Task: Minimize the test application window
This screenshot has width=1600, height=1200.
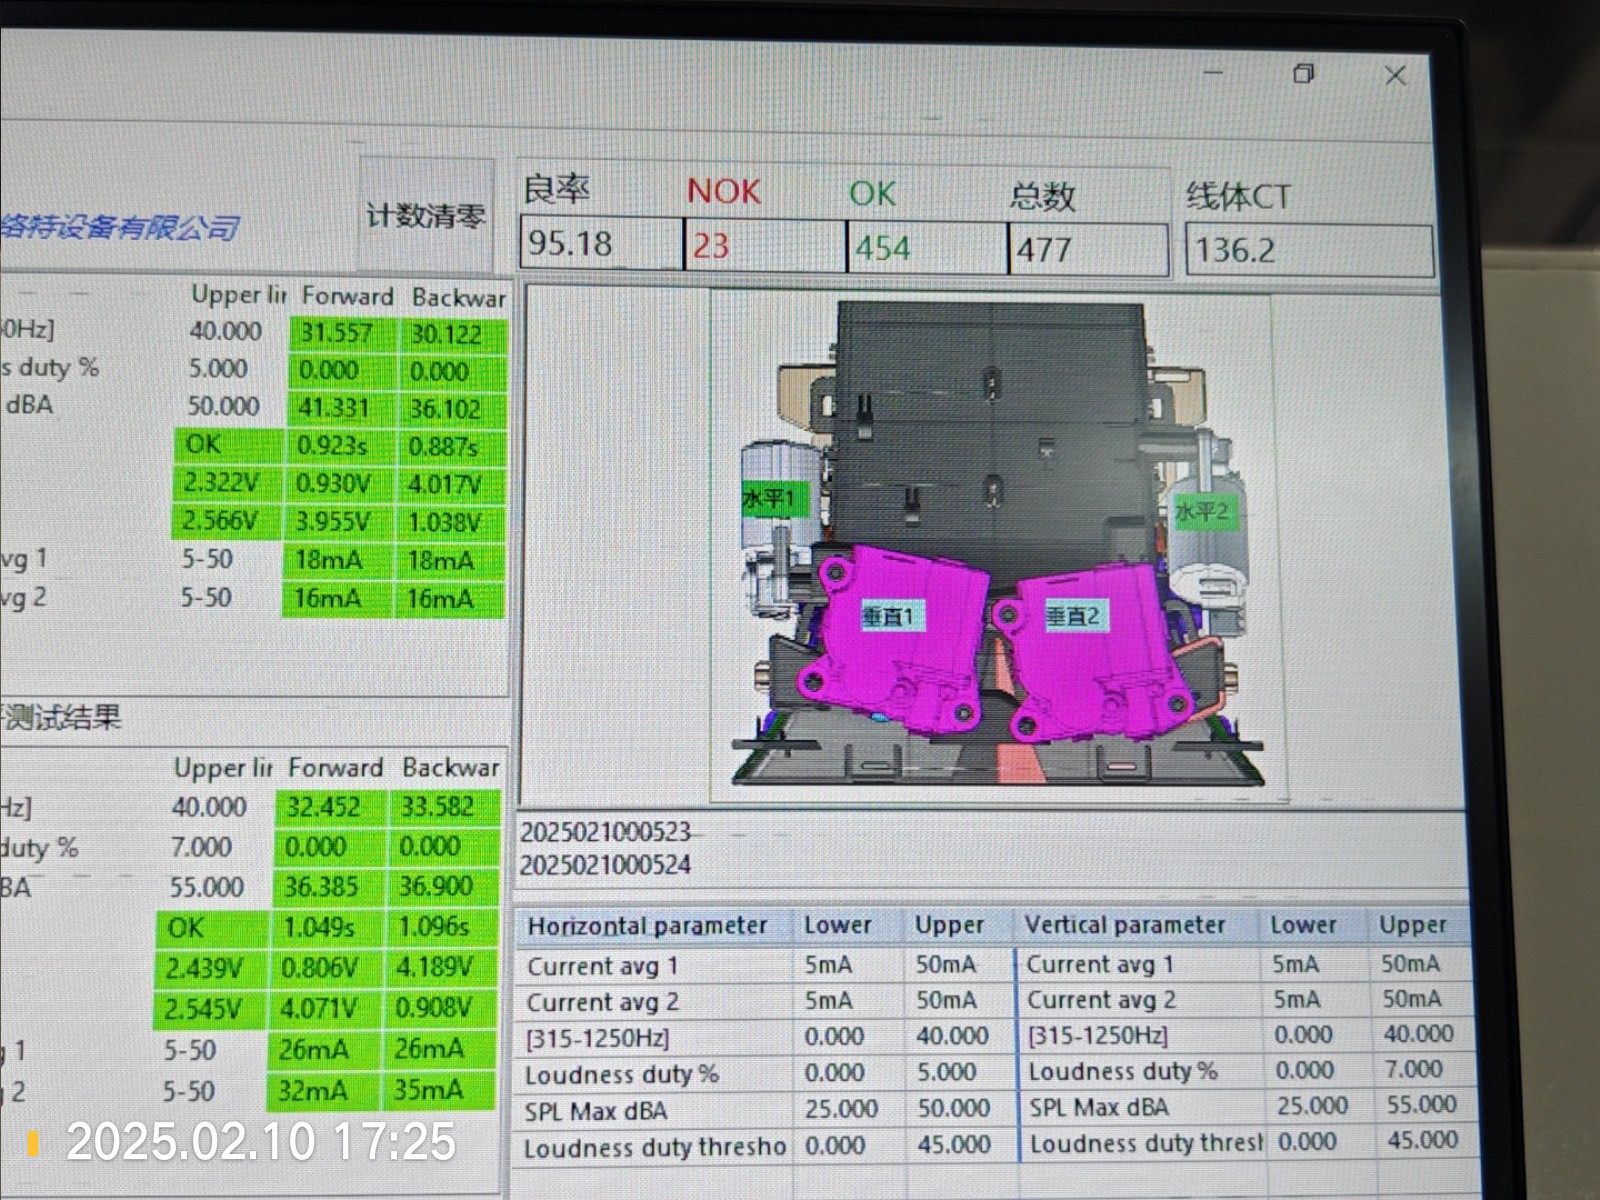Action: [x=1213, y=73]
